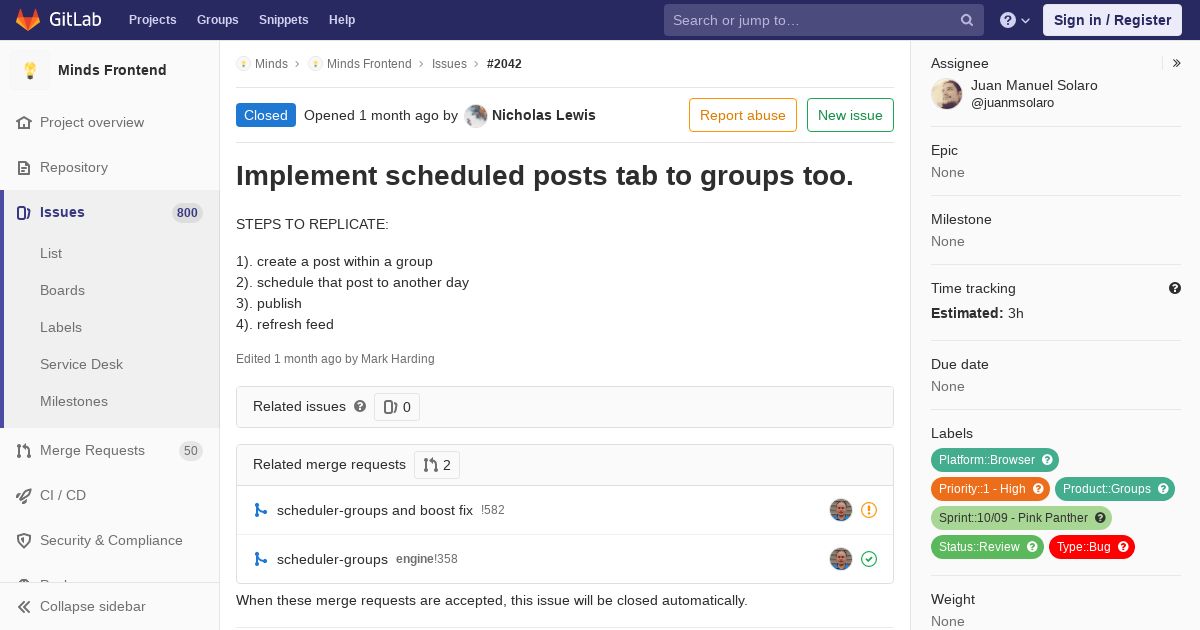
Task: Open the GitLab home logo
Action: [x=58, y=19]
